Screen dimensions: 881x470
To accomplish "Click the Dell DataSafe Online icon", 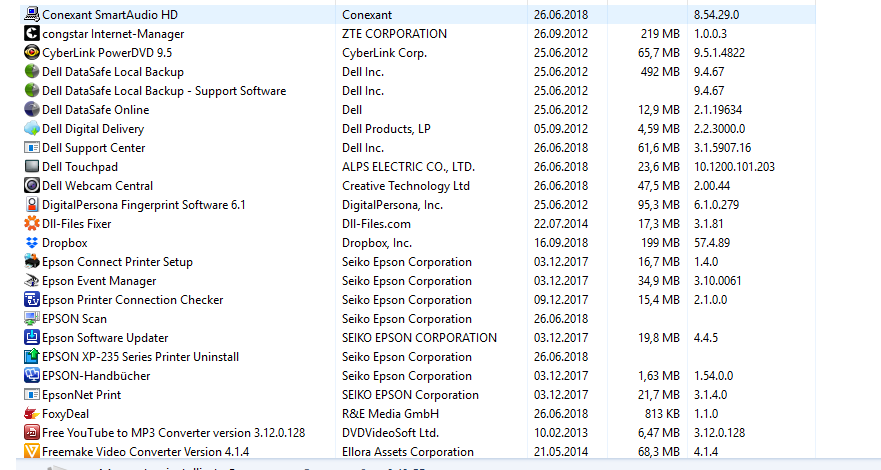I will (x=32, y=109).
